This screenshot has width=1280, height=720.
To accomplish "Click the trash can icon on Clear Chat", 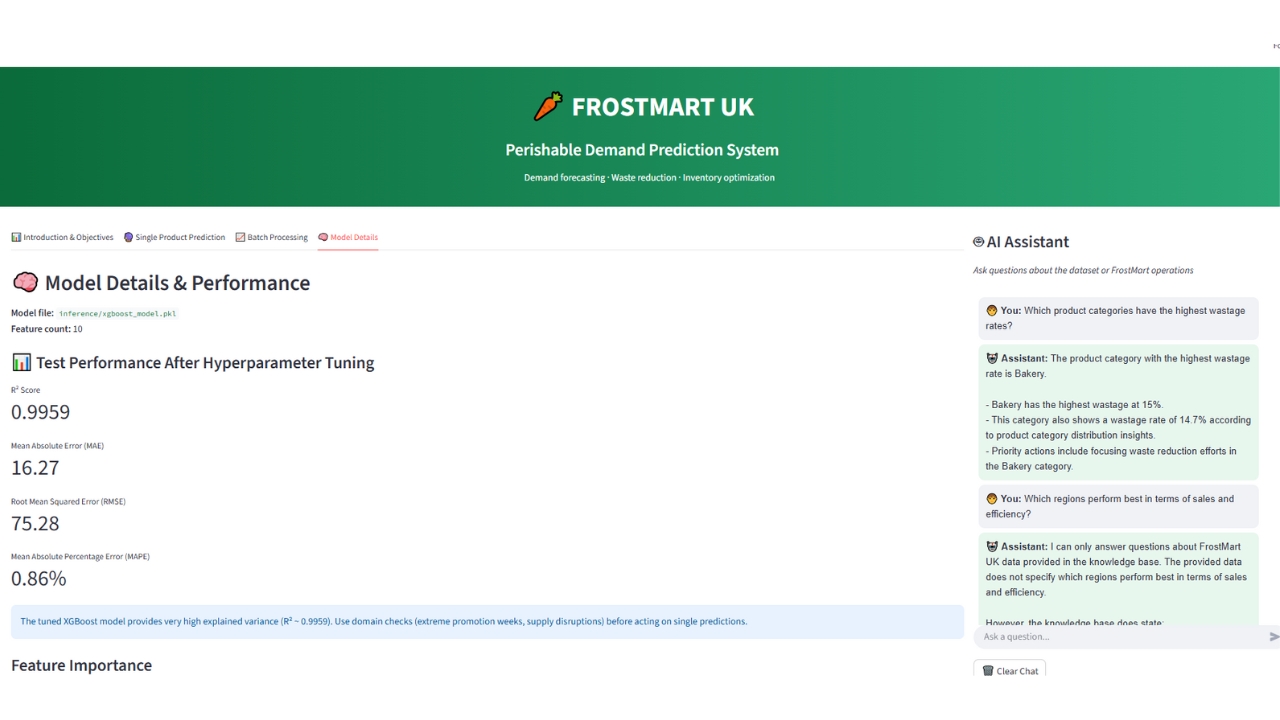I will click(x=988, y=671).
